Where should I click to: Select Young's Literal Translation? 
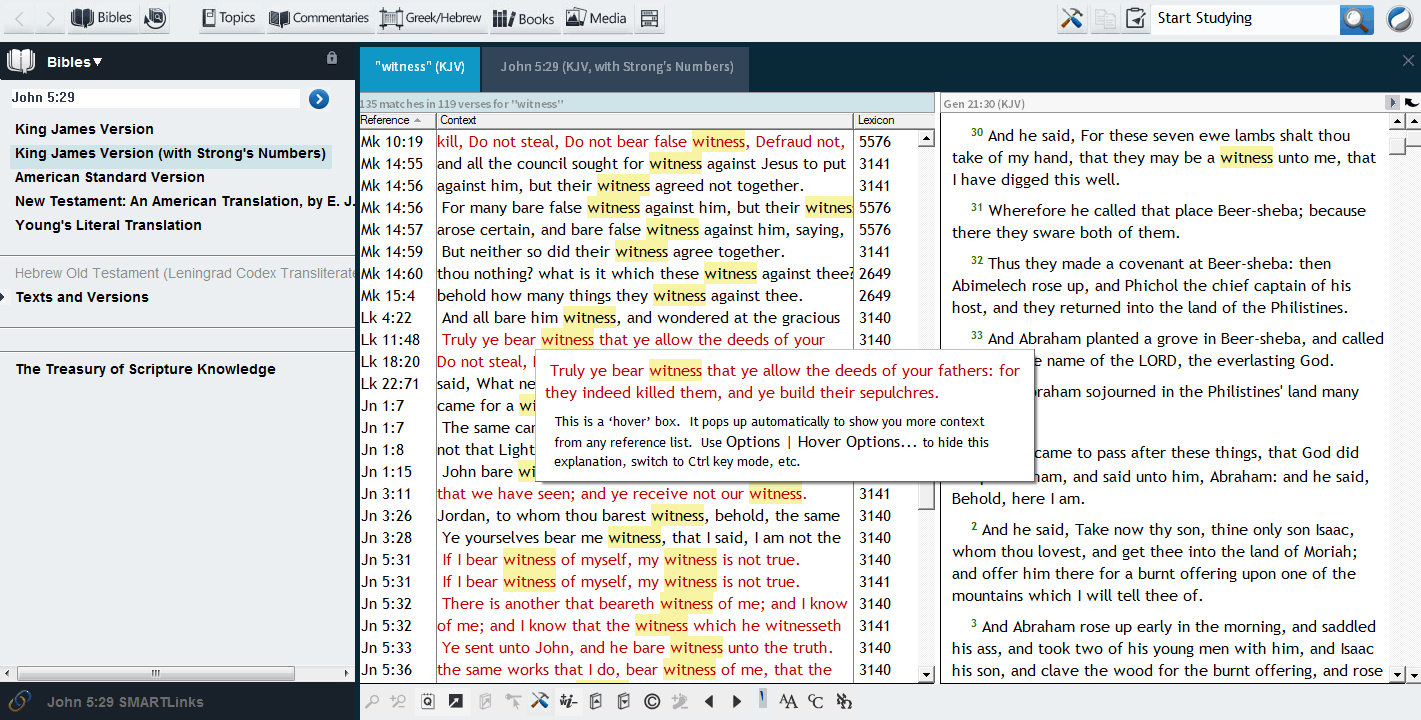(108, 225)
